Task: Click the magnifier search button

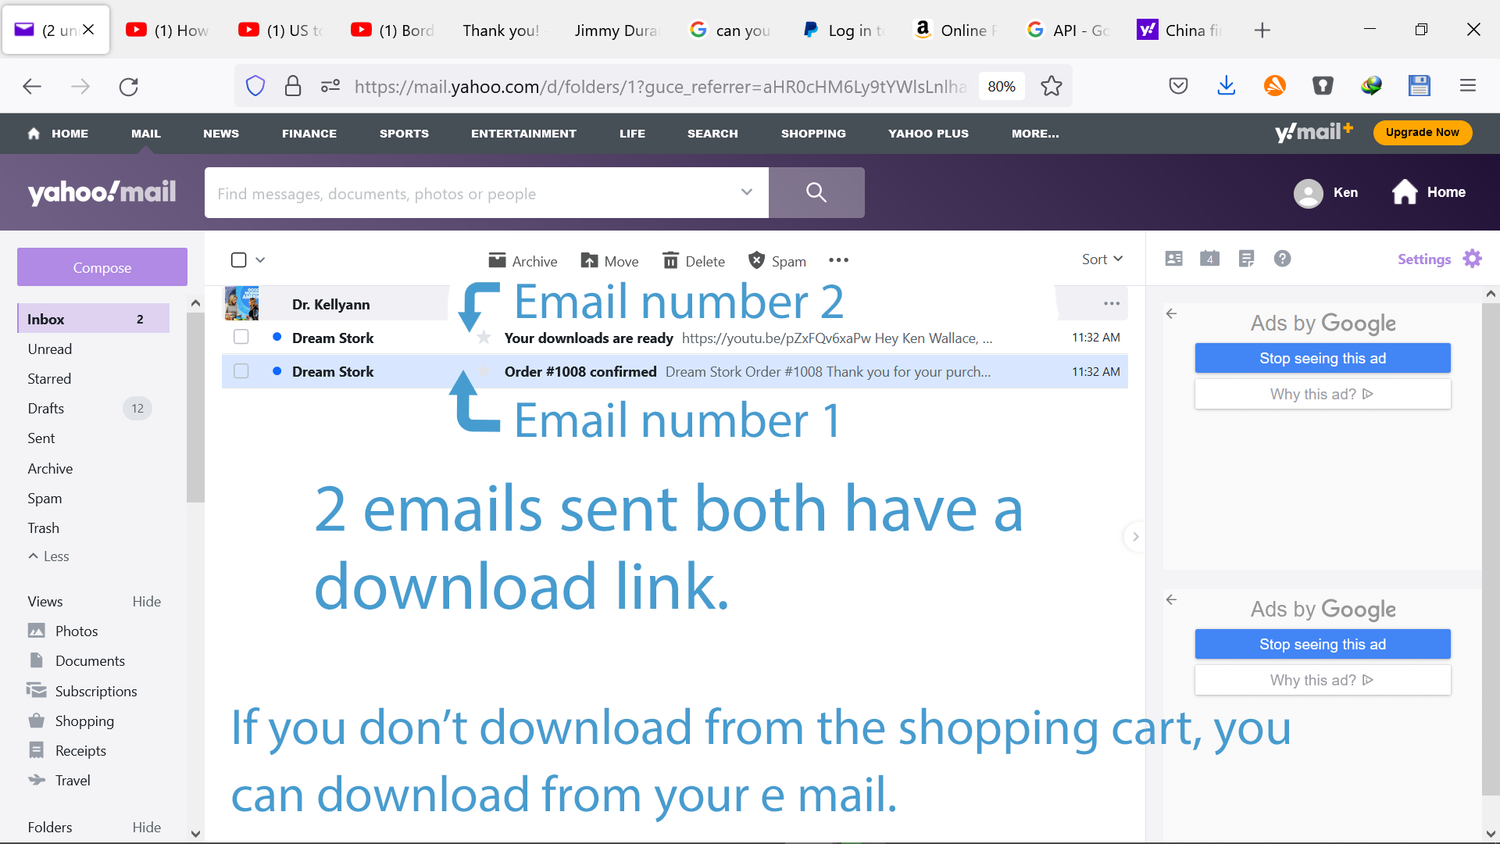Action: tap(816, 192)
